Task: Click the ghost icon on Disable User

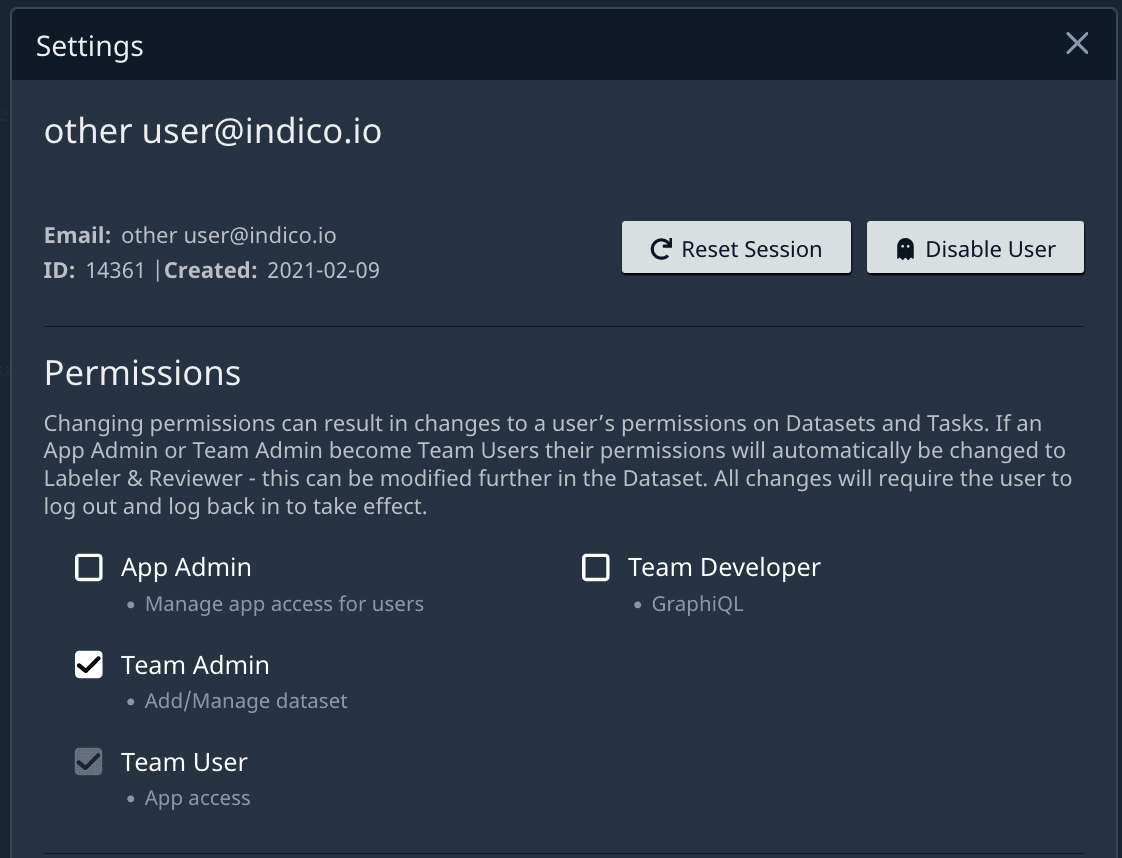Action: click(905, 249)
